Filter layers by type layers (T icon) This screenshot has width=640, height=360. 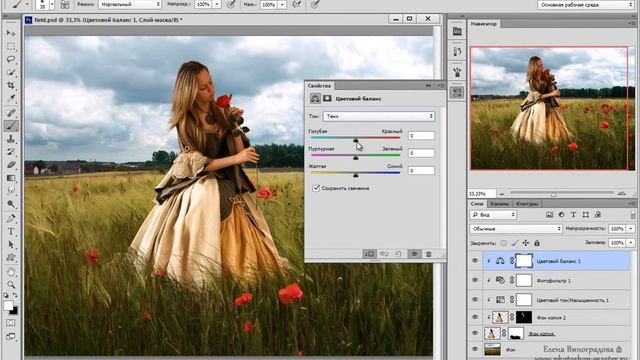(x=573, y=215)
